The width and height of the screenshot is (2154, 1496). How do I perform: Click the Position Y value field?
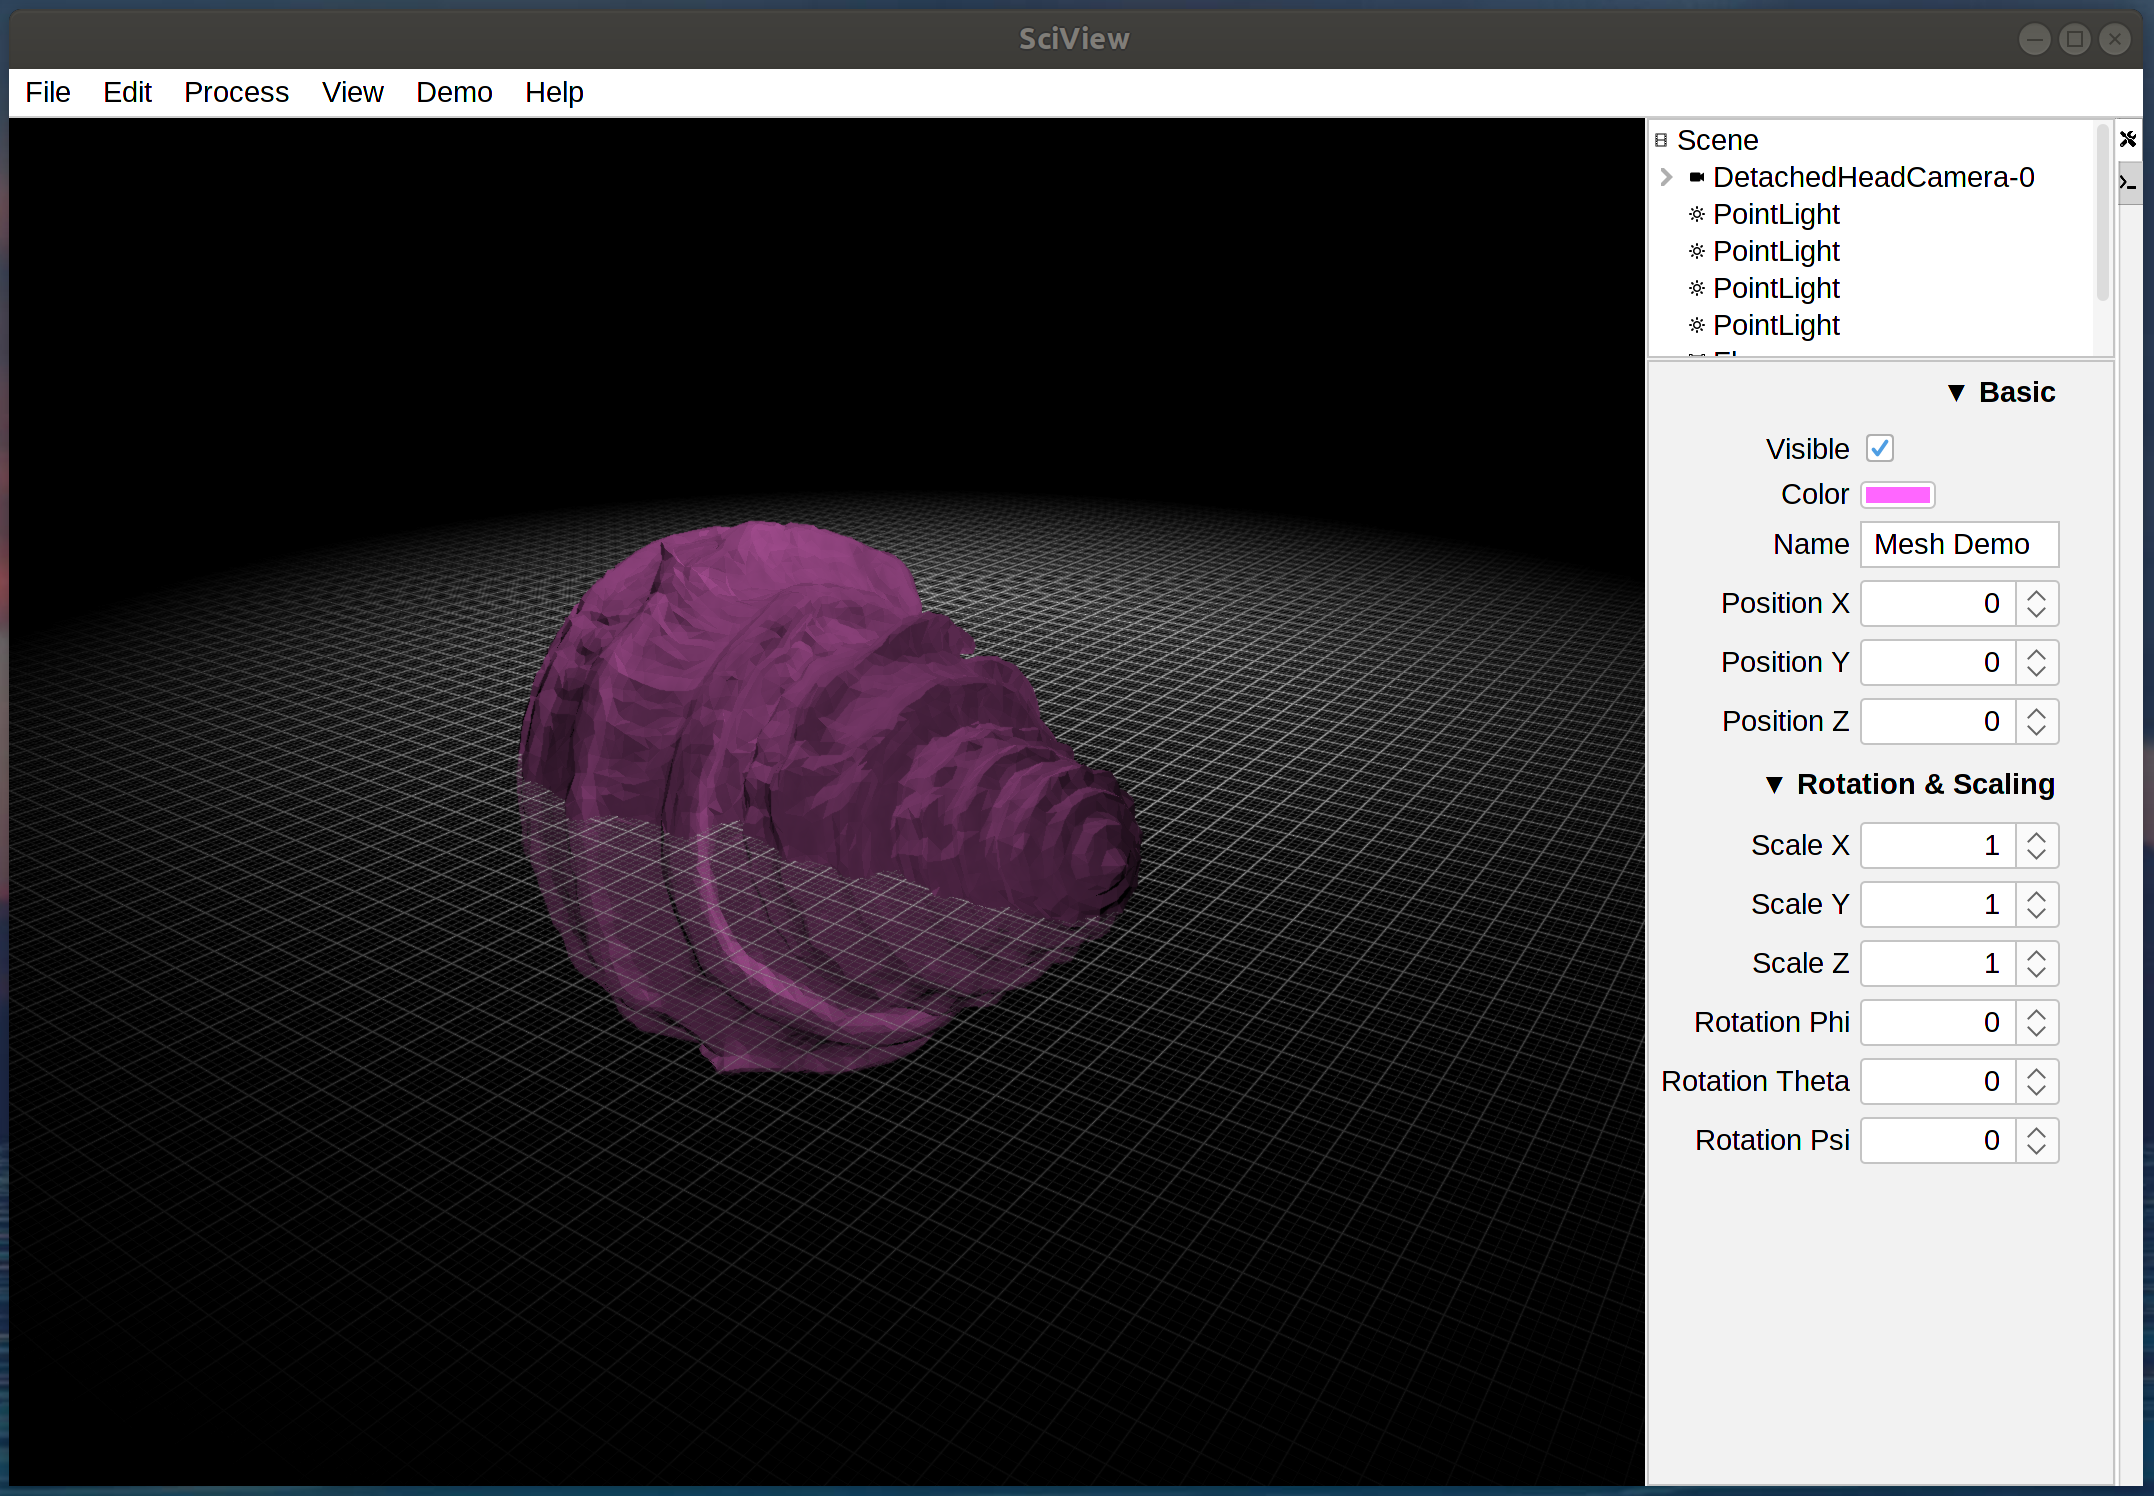[x=1938, y=662]
